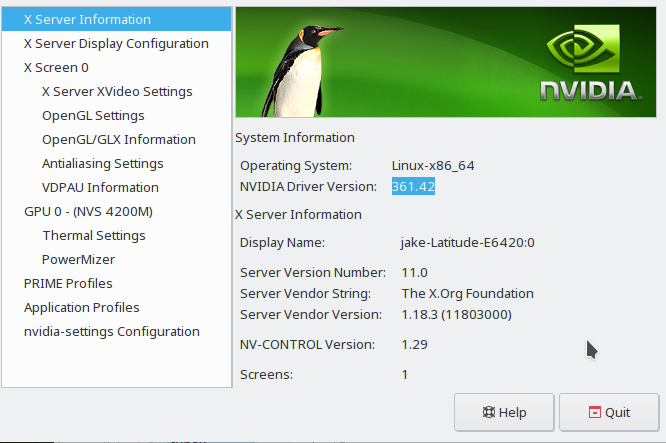Open VDPAU Information page
This screenshot has width=666, height=443.
click(x=100, y=188)
